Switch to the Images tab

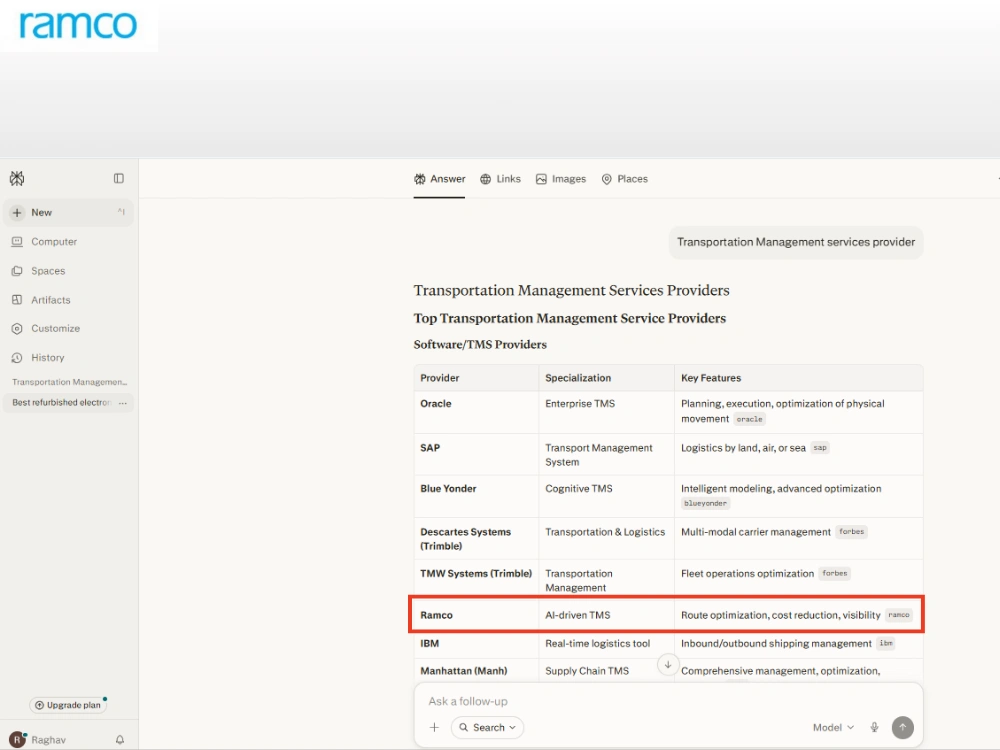tap(561, 179)
